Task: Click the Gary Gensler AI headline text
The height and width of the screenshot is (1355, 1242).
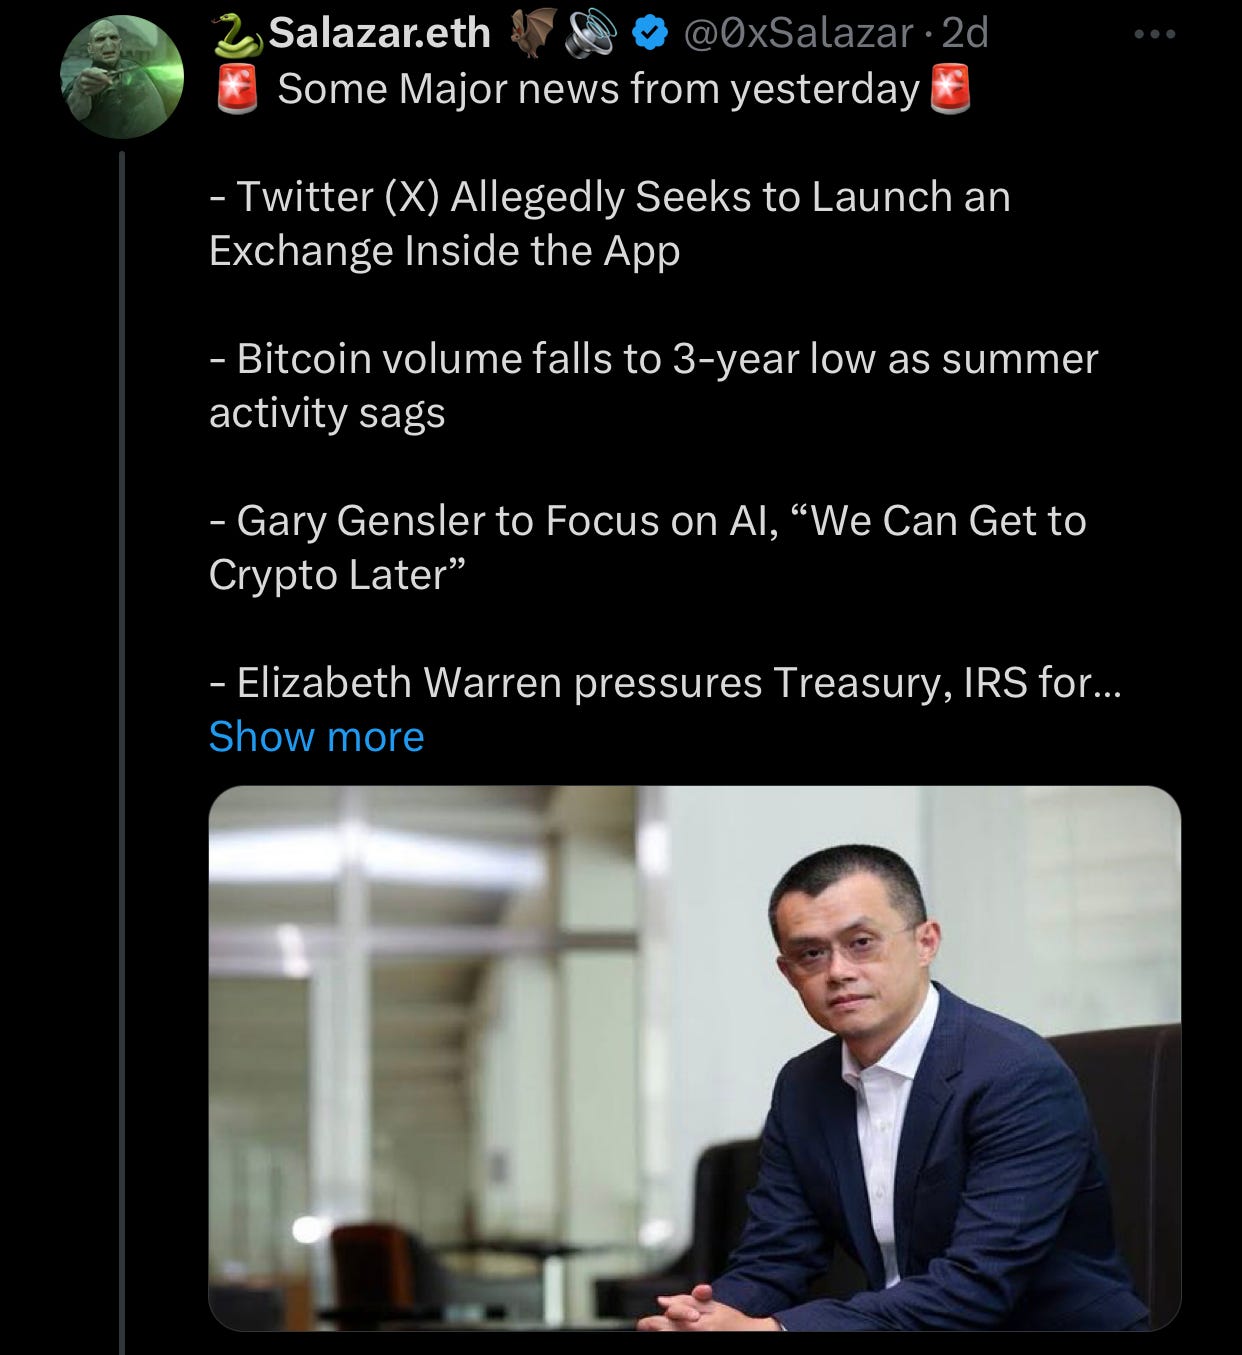Action: pos(648,548)
